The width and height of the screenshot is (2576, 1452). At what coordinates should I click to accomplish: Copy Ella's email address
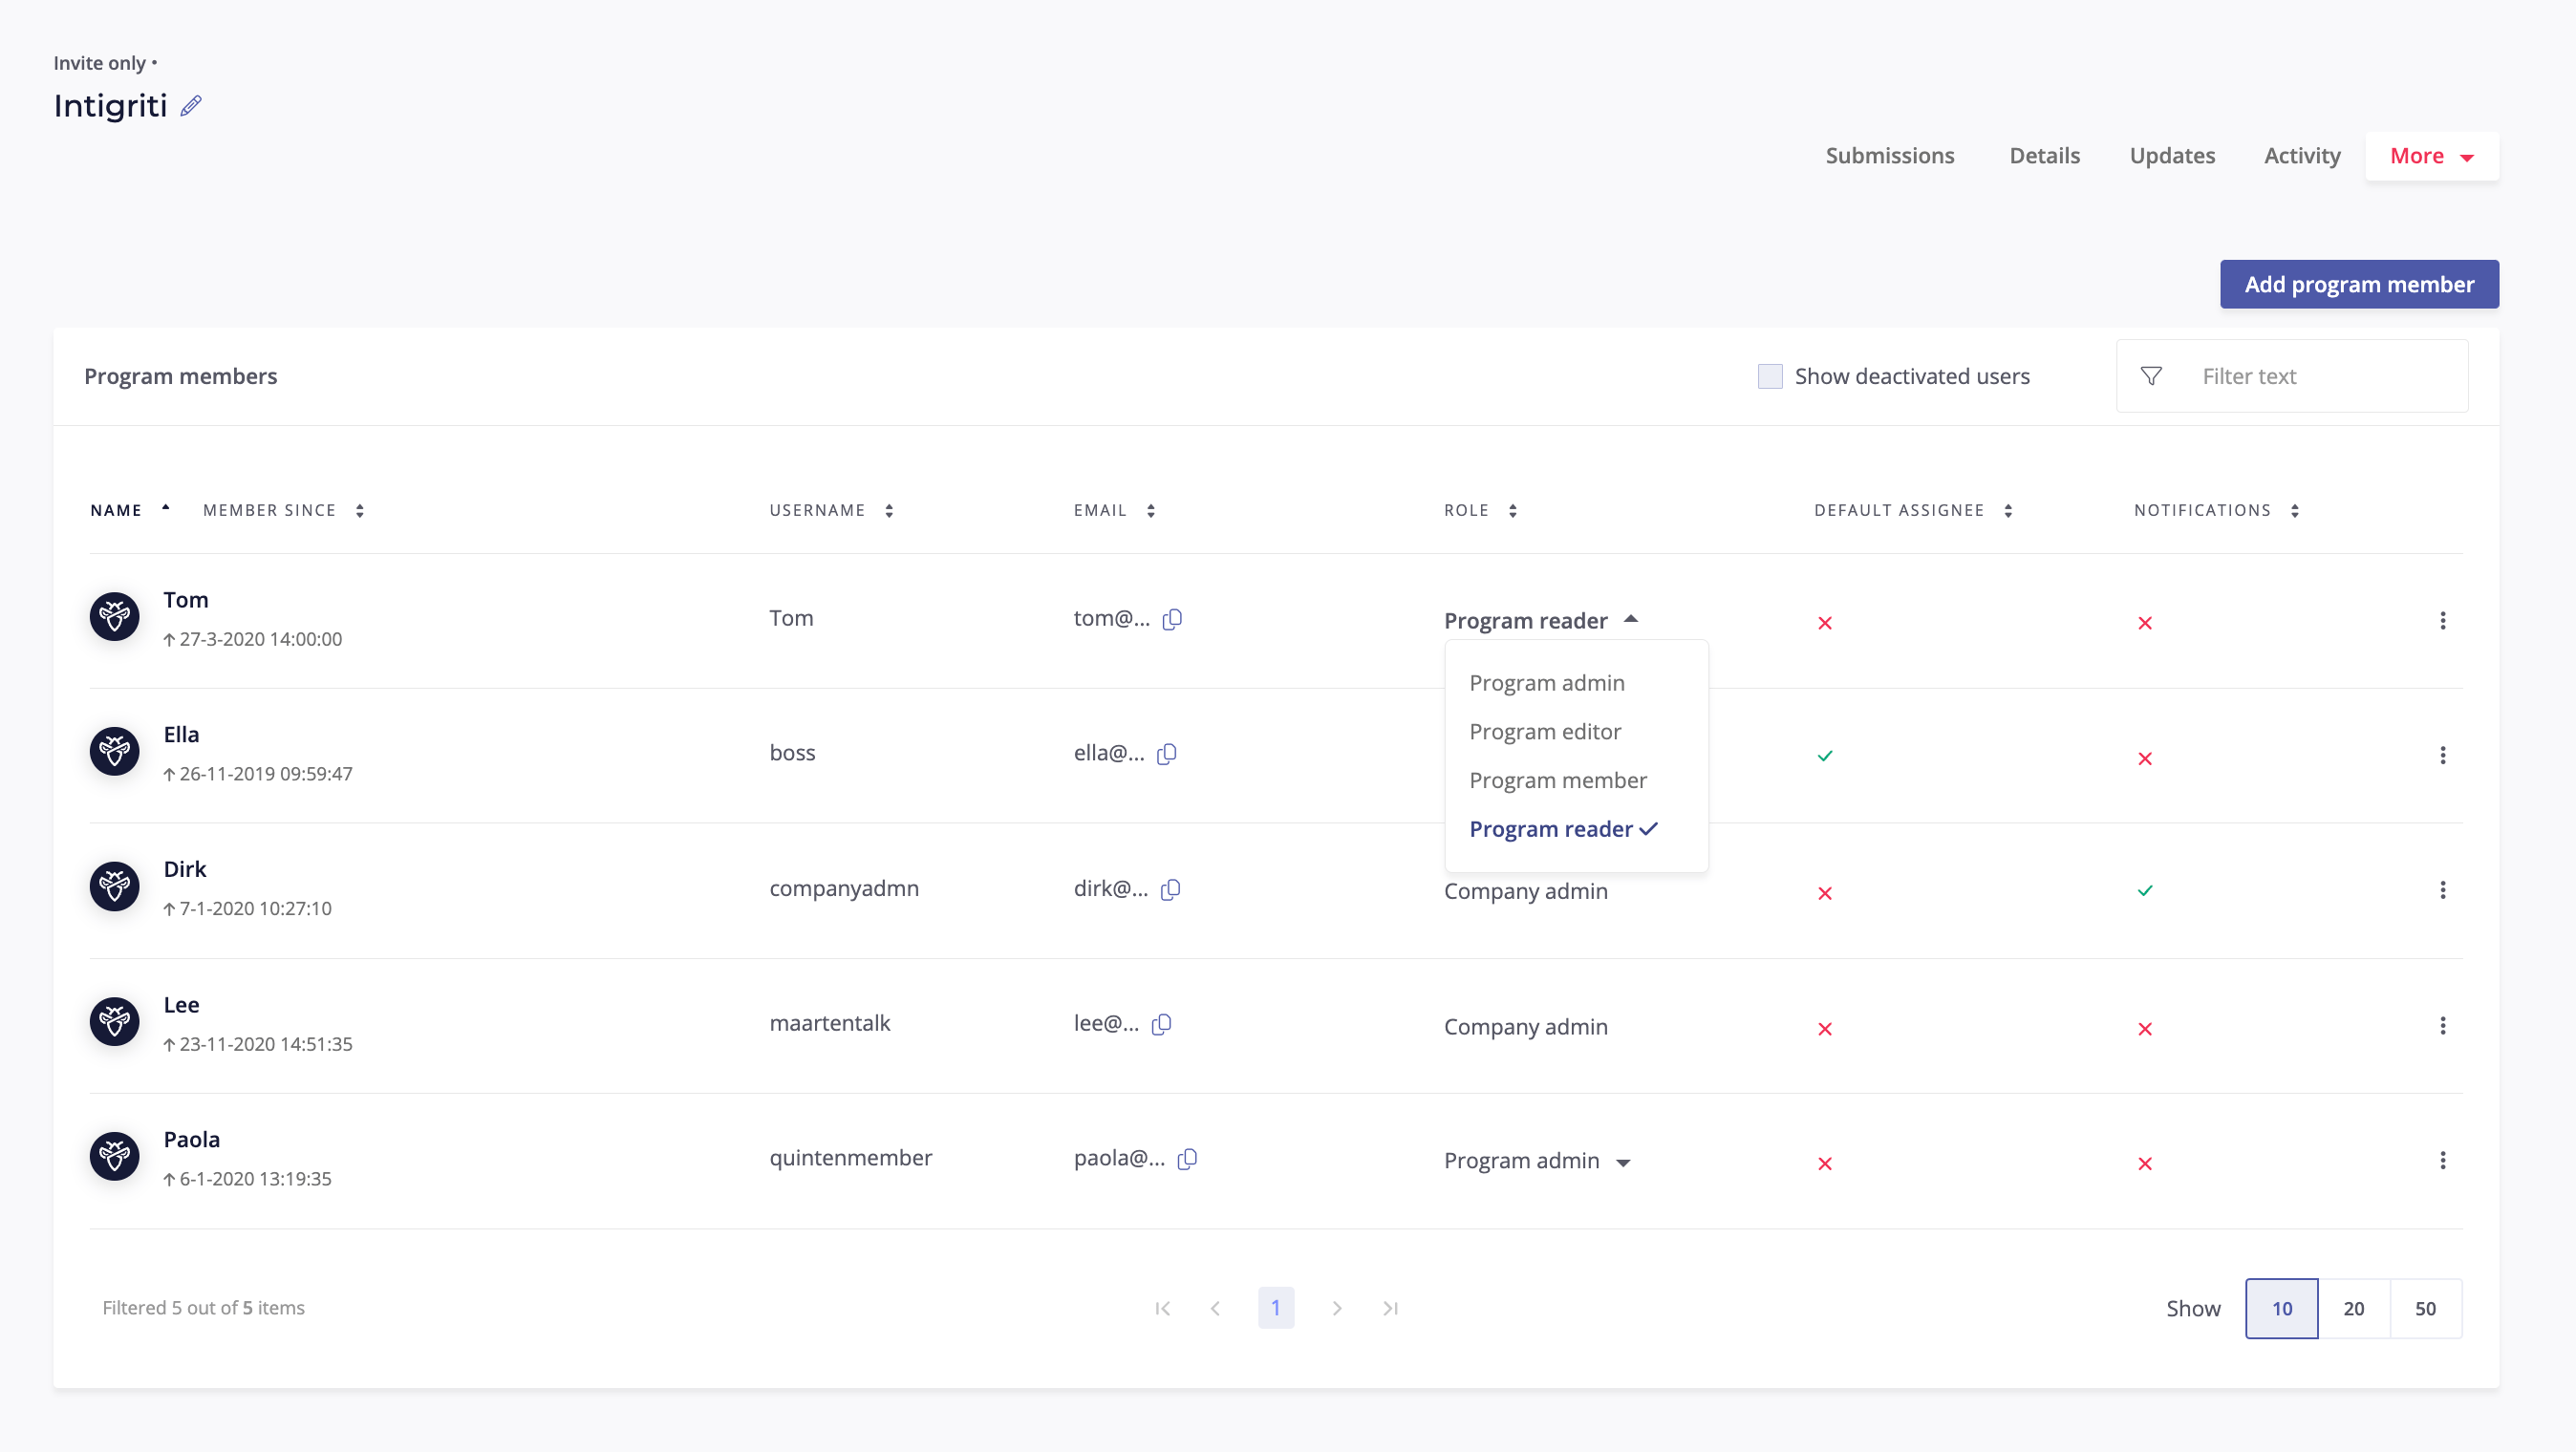pyautogui.click(x=1167, y=754)
